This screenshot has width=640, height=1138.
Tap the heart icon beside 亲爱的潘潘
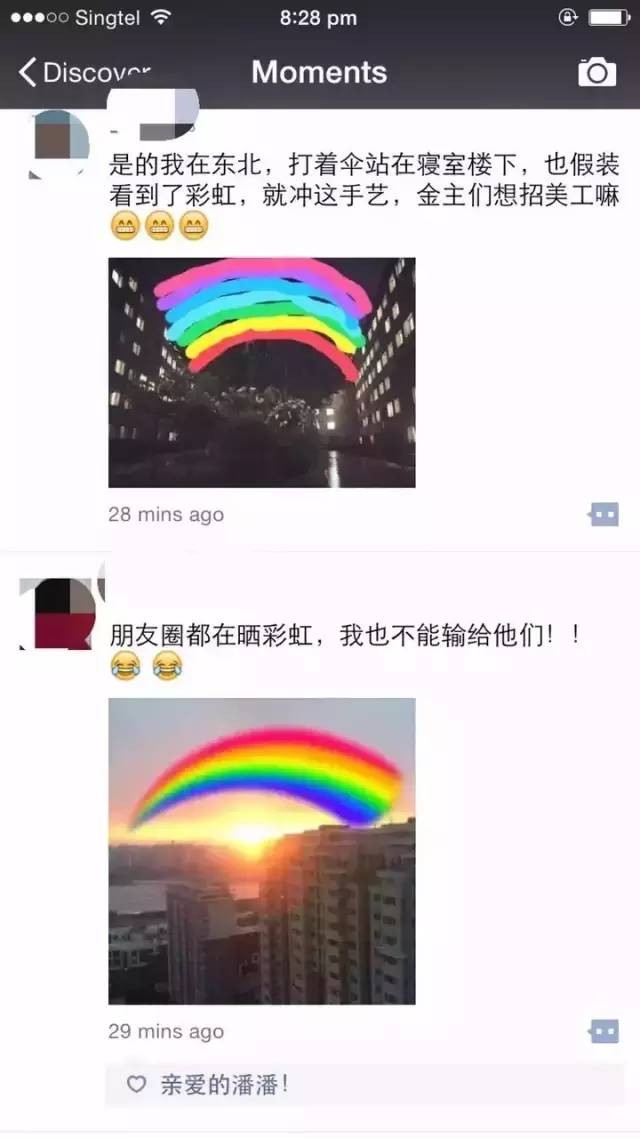(136, 1084)
